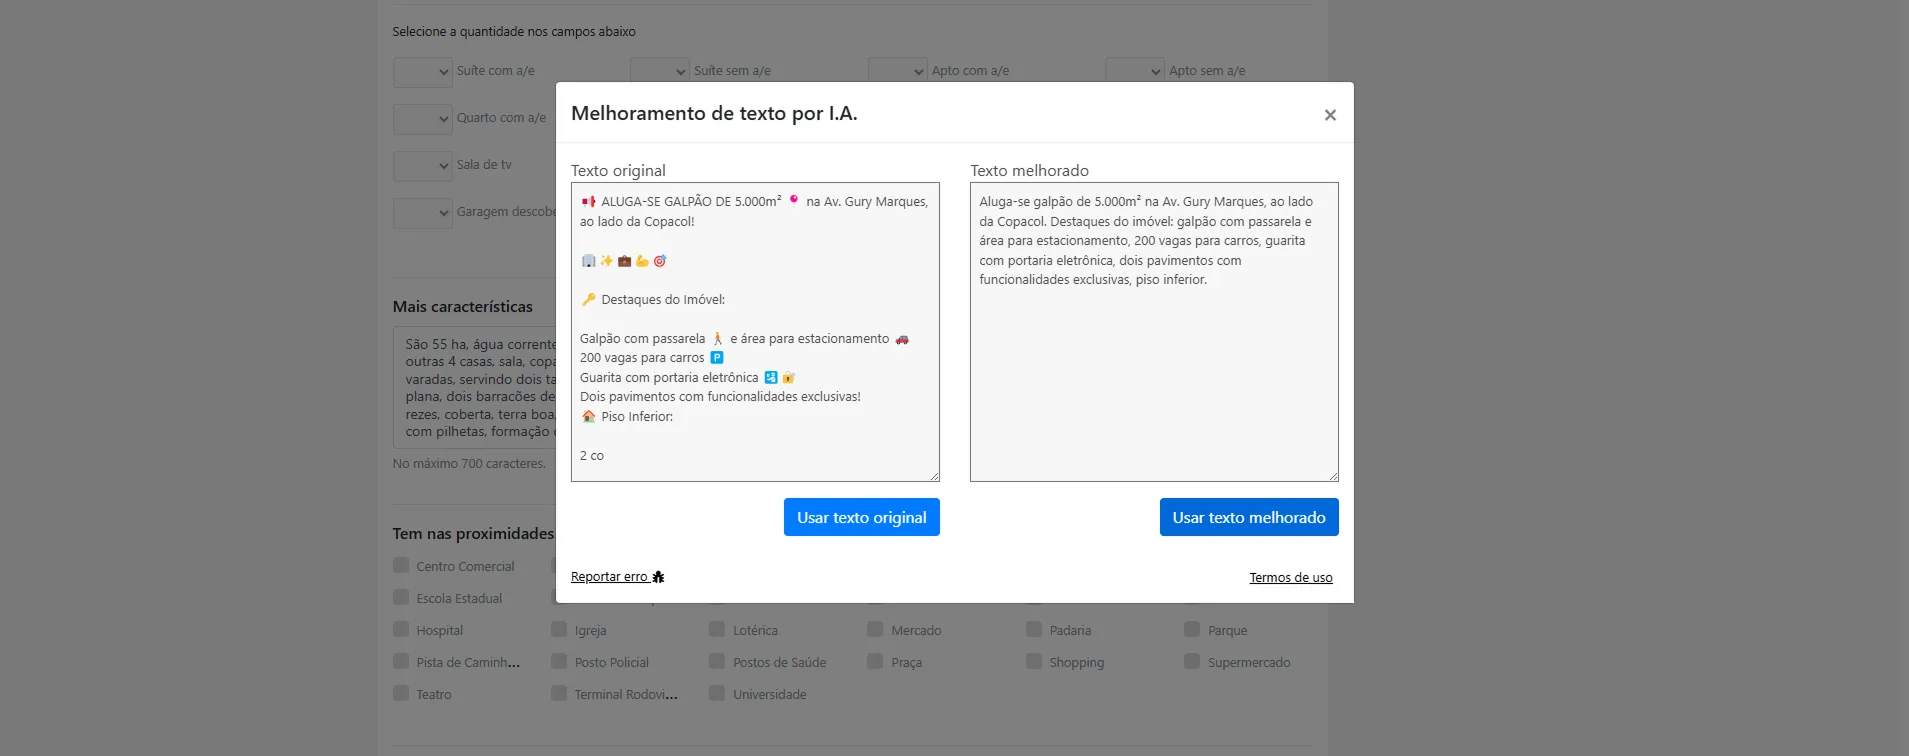
Task: Expand the Apto com a/e dropdown
Action: pyautogui.click(x=897, y=72)
